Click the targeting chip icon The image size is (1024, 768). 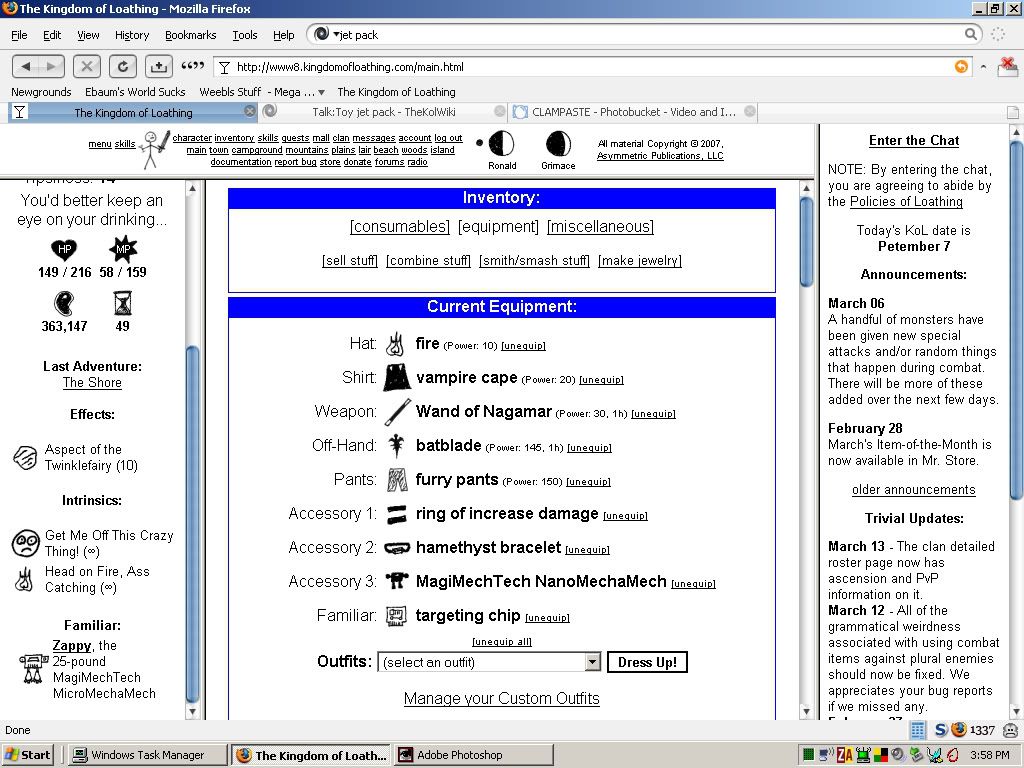click(x=396, y=616)
